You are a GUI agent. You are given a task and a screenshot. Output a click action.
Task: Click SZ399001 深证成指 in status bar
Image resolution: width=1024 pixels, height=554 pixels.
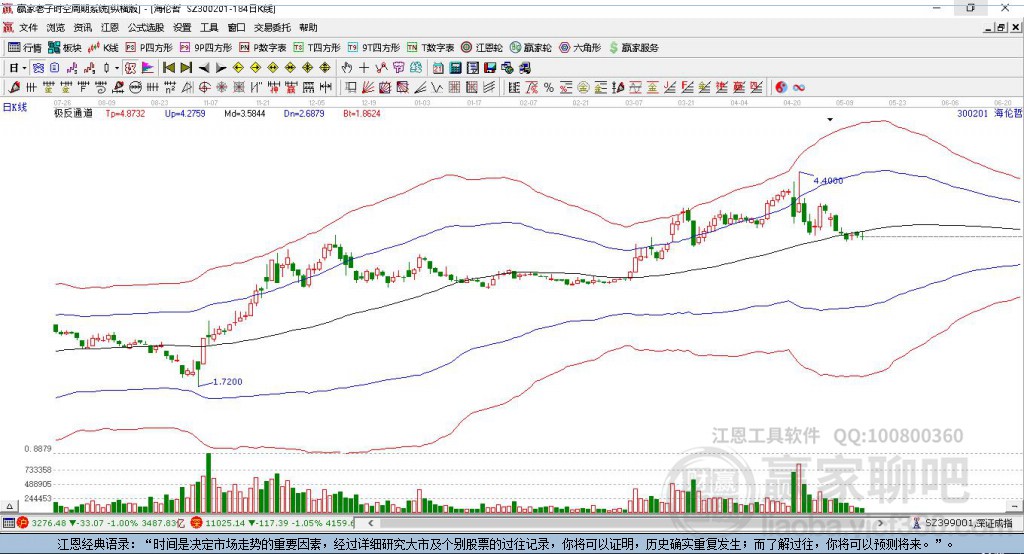pos(968,523)
